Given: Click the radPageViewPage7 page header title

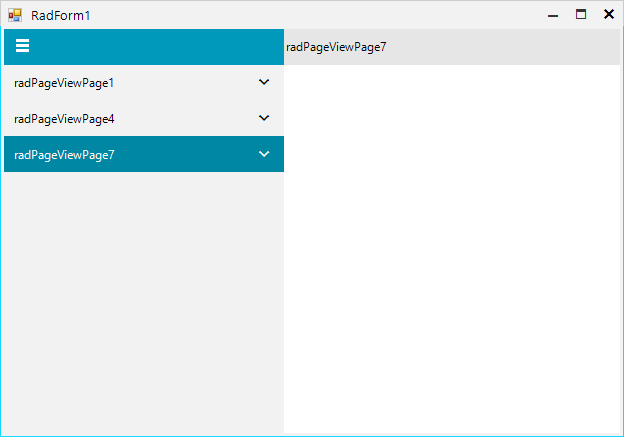Looking at the screenshot, I should point(336,47).
